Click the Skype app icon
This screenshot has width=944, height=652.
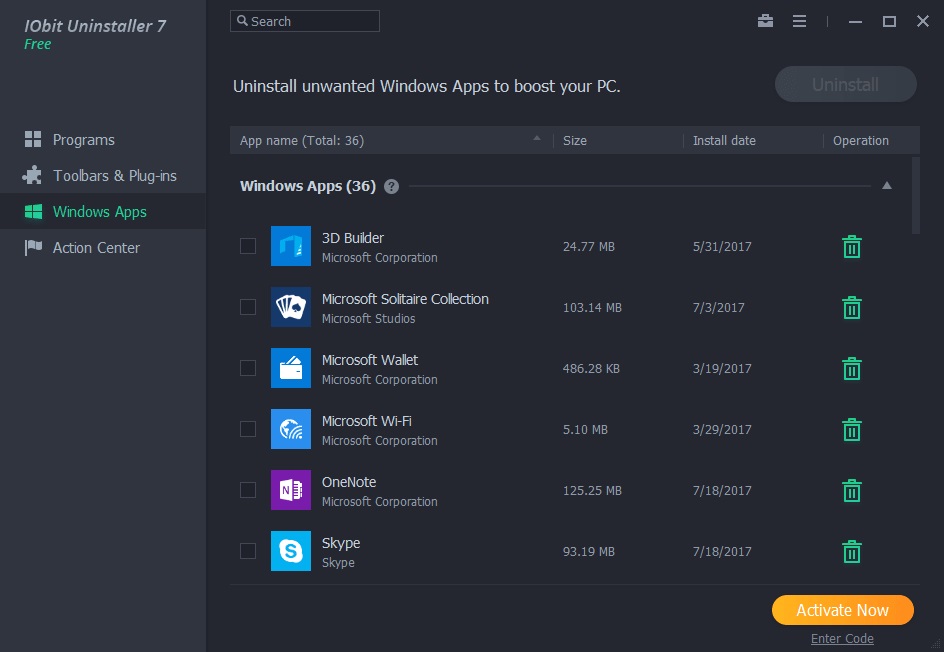pos(291,551)
